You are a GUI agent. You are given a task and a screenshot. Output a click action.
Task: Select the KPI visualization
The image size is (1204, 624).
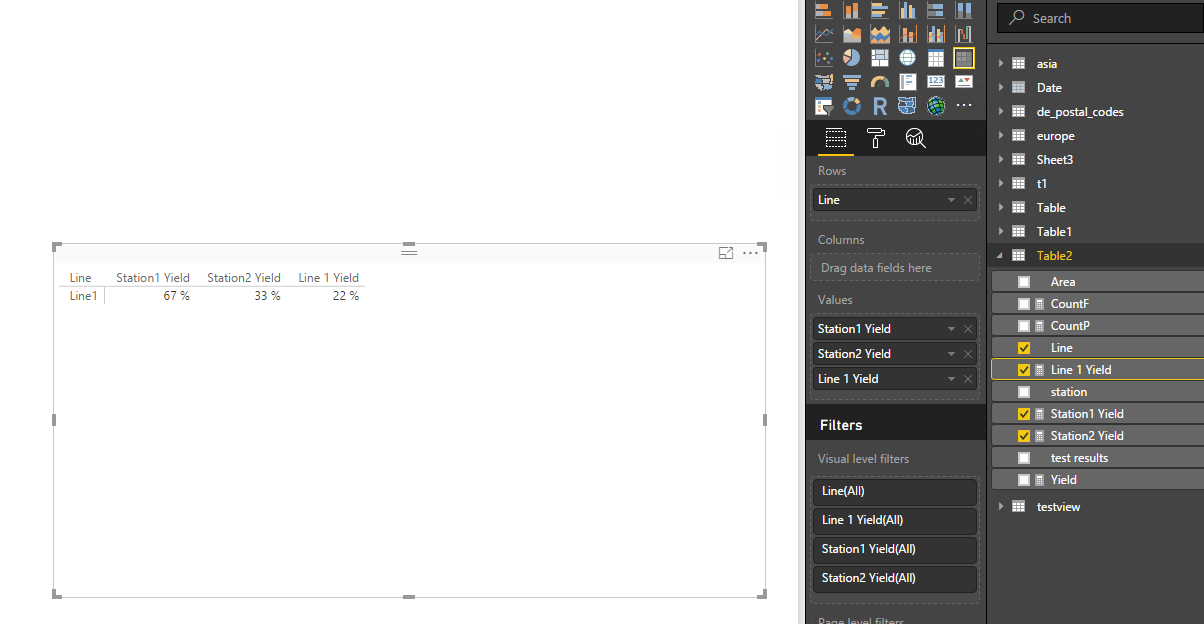pyautogui.click(x=964, y=82)
